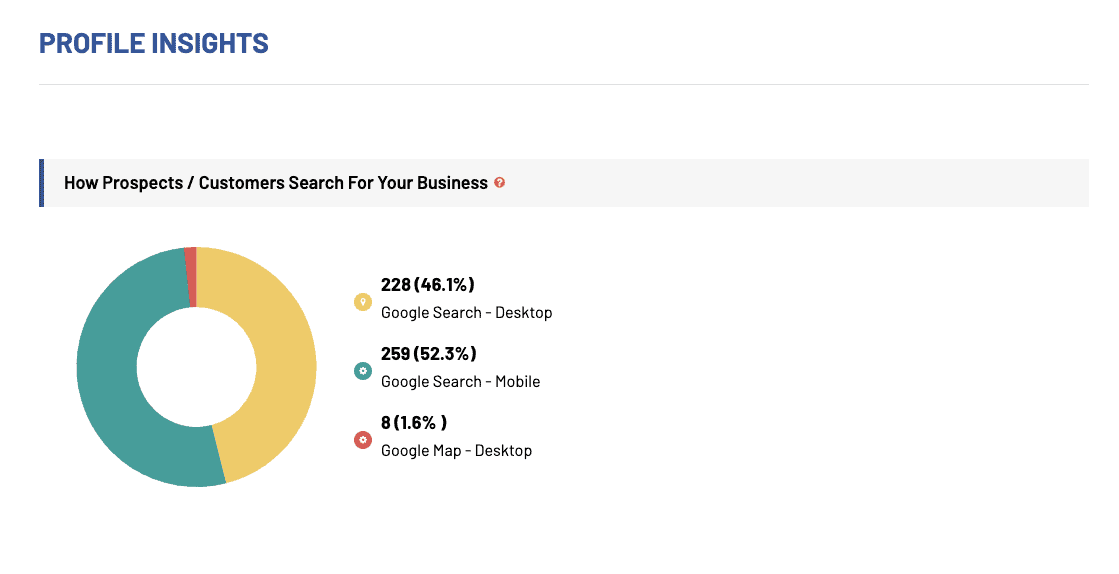Click the dark blue accent bar on section header
This screenshot has height=574, width=1119.
point(41,183)
